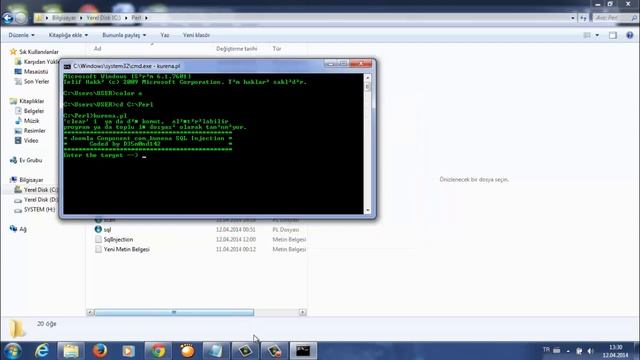The height and width of the screenshot is (360, 640).
Task: Select Kitaplıklar in navigation pane
Action: click(31, 101)
